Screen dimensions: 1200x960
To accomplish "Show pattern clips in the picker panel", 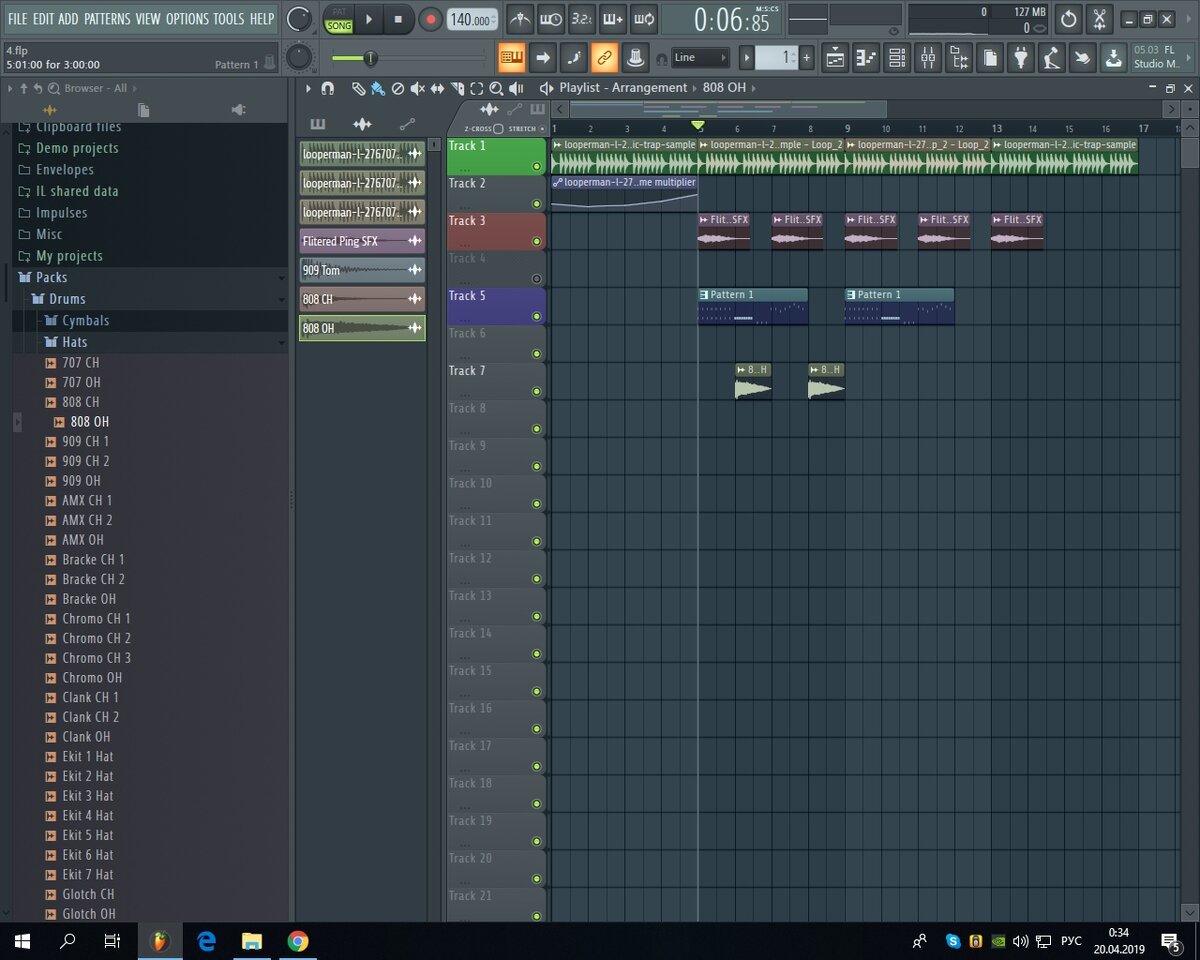I will coord(318,124).
